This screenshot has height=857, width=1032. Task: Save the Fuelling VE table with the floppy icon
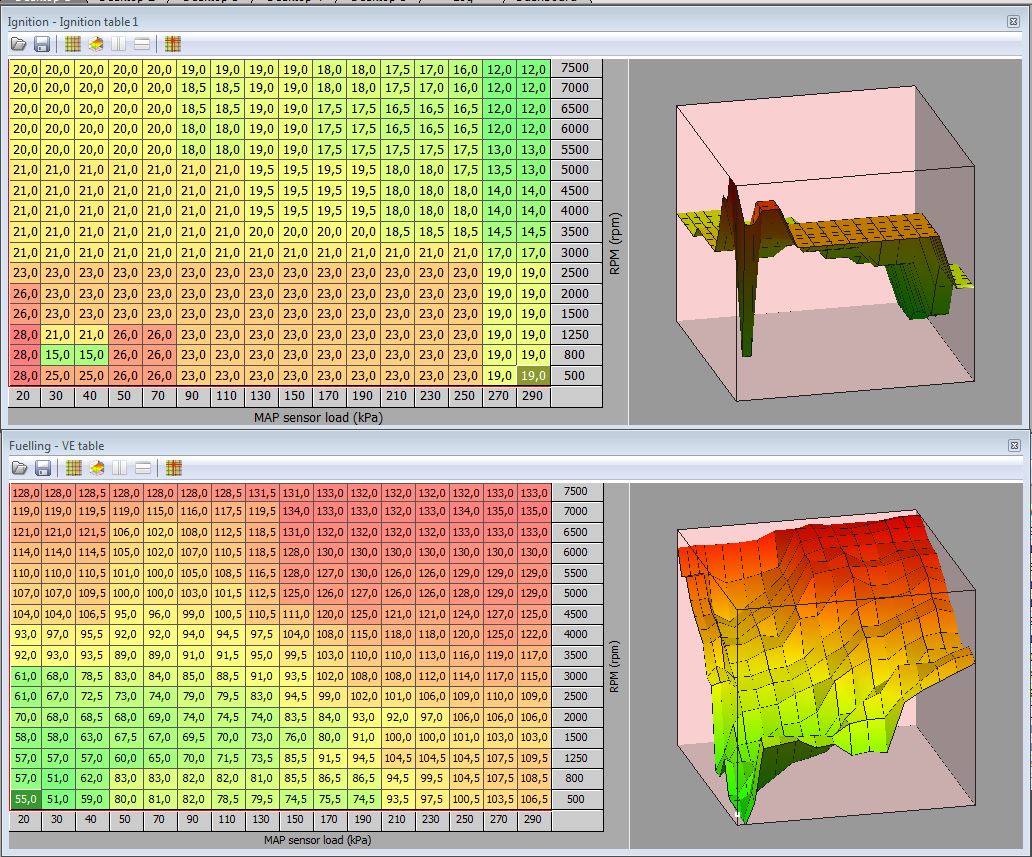tap(42, 468)
